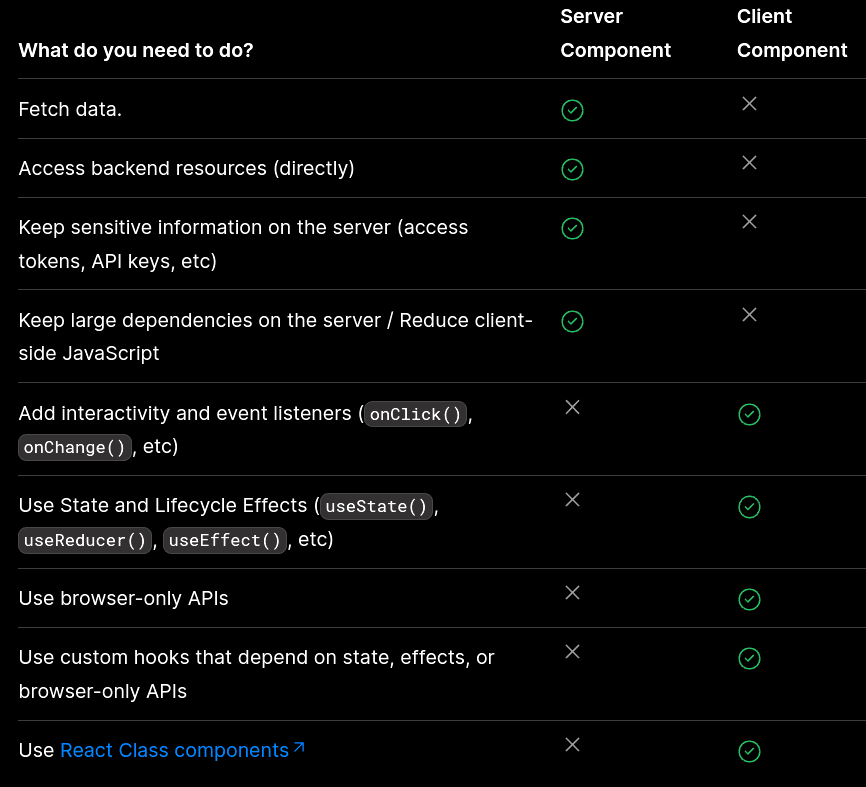Click Client check for Use State and Lifecycle

tap(749, 507)
